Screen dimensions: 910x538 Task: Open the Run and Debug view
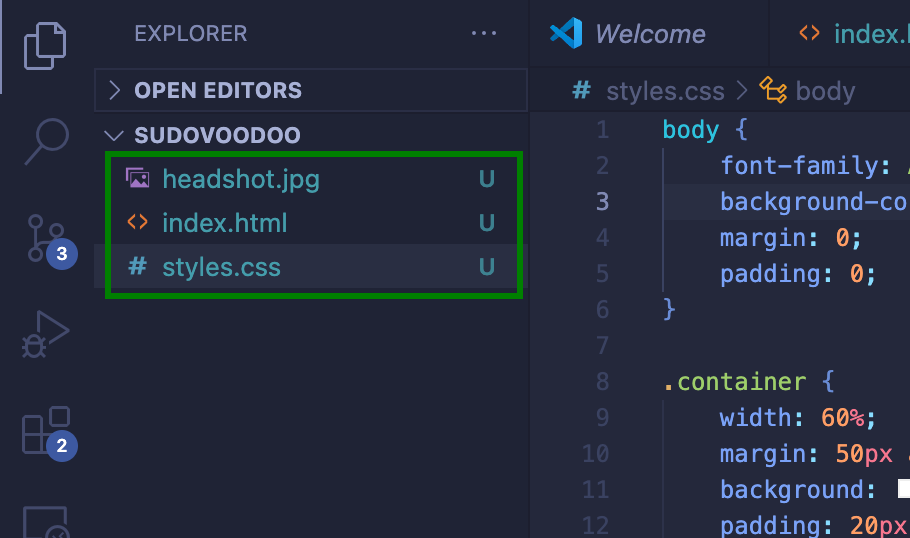tap(45, 334)
